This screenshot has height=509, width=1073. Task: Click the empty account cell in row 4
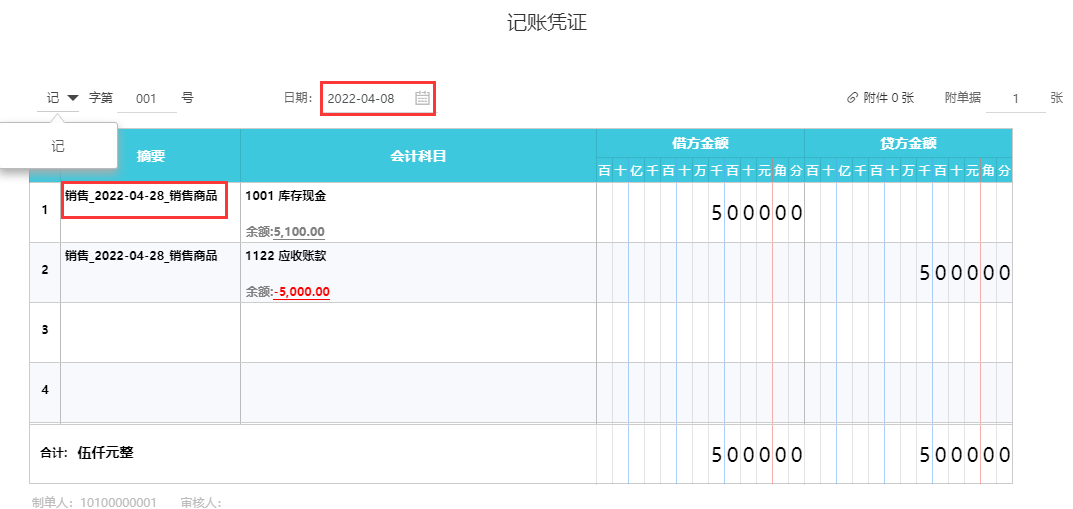(x=418, y=392)
